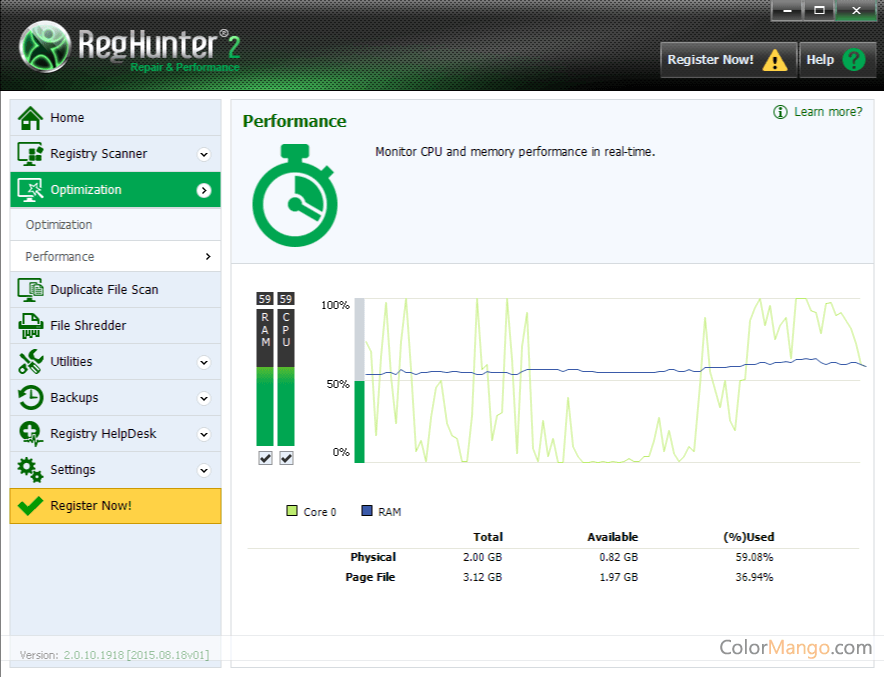Click the Physical available 0.82 GB
884x677 pixels.
[x=618, y=557]
